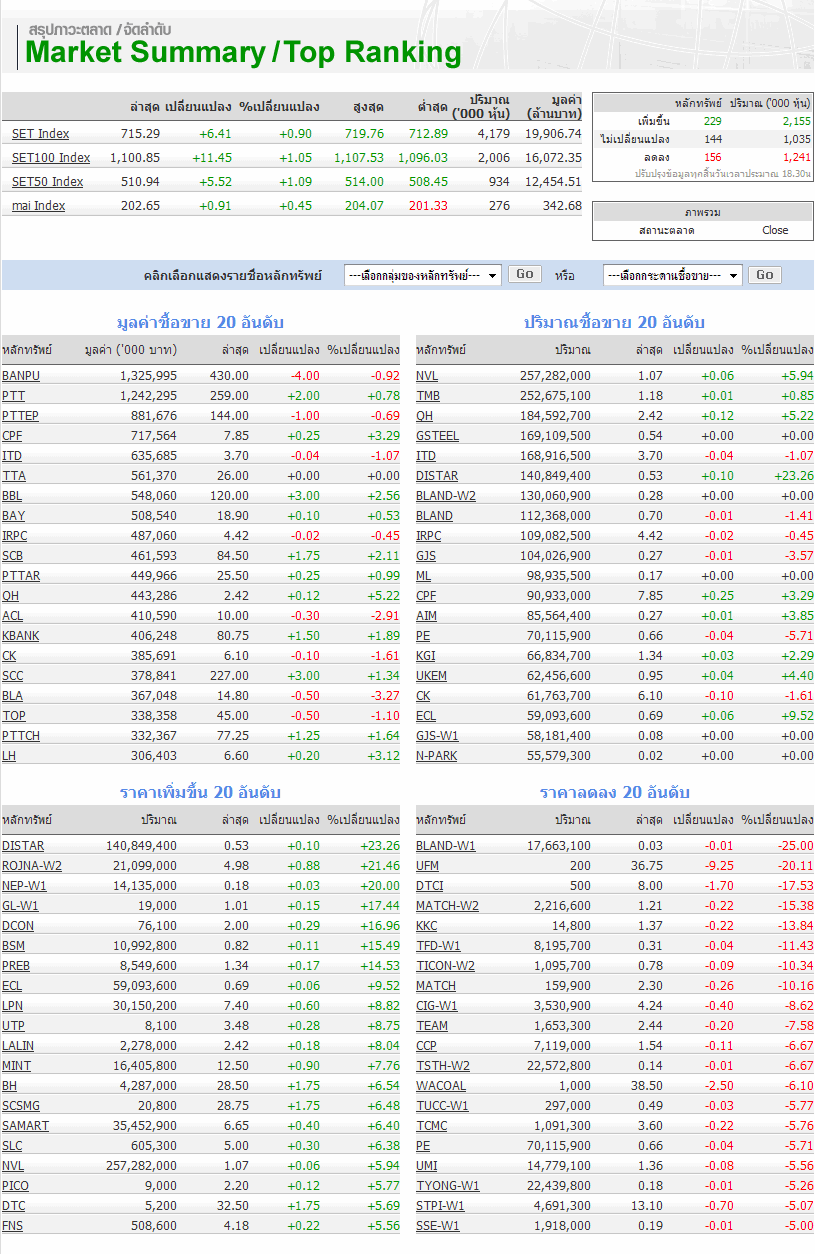The image size is (815, 1254).
Task: Open N-PARK stock link
Action: (436, 756)
